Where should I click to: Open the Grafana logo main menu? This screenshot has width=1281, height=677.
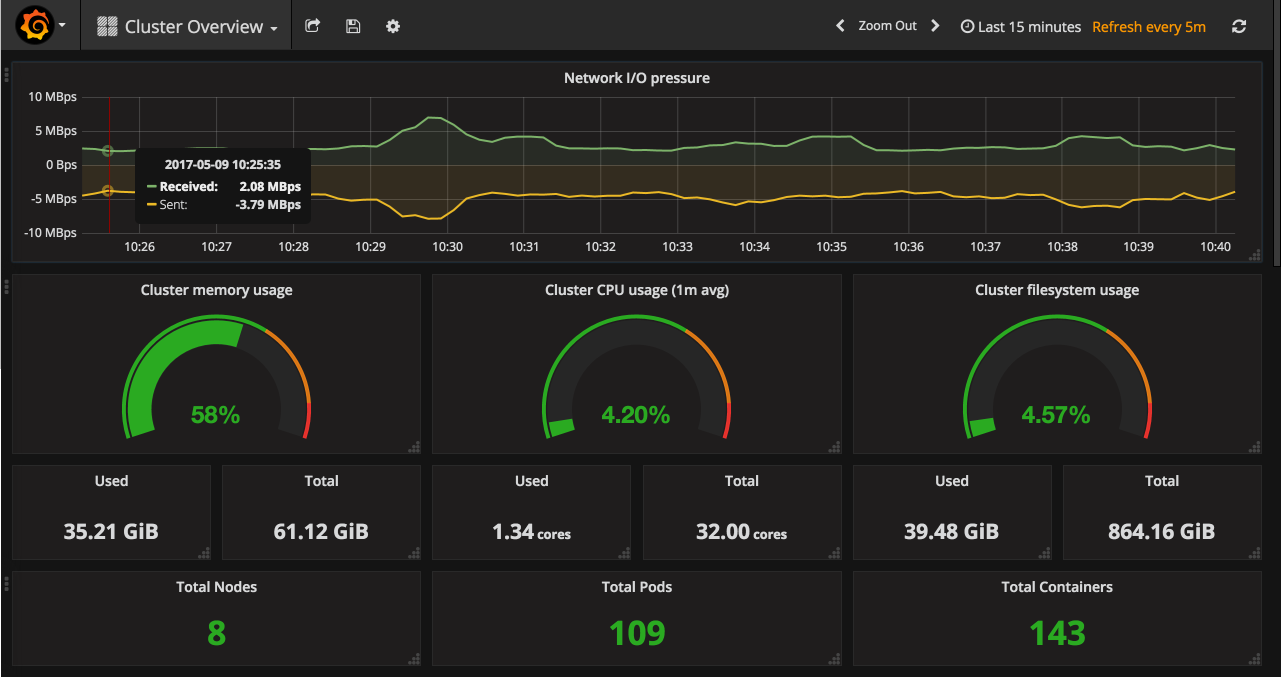34,26
